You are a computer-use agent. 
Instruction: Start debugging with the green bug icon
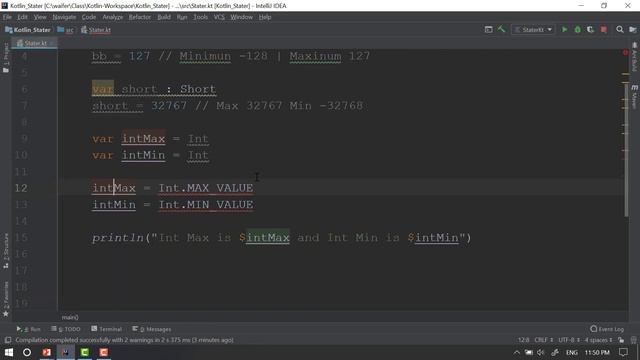pos(578,30)
